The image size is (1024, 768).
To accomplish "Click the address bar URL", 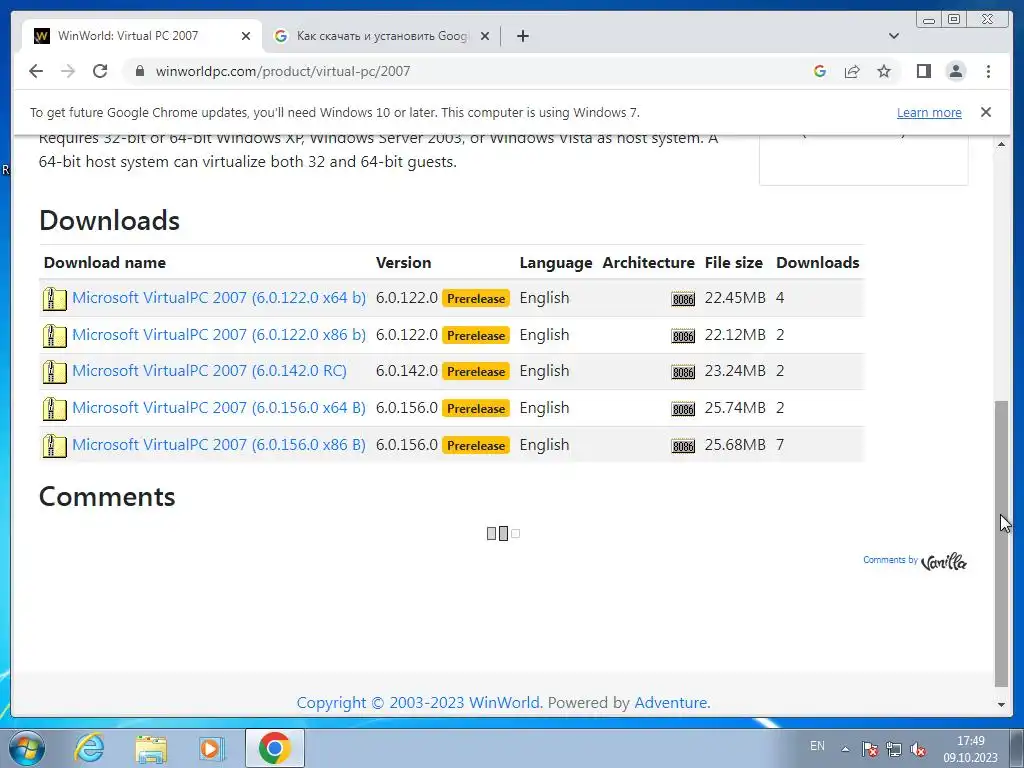I will point(283,71).
